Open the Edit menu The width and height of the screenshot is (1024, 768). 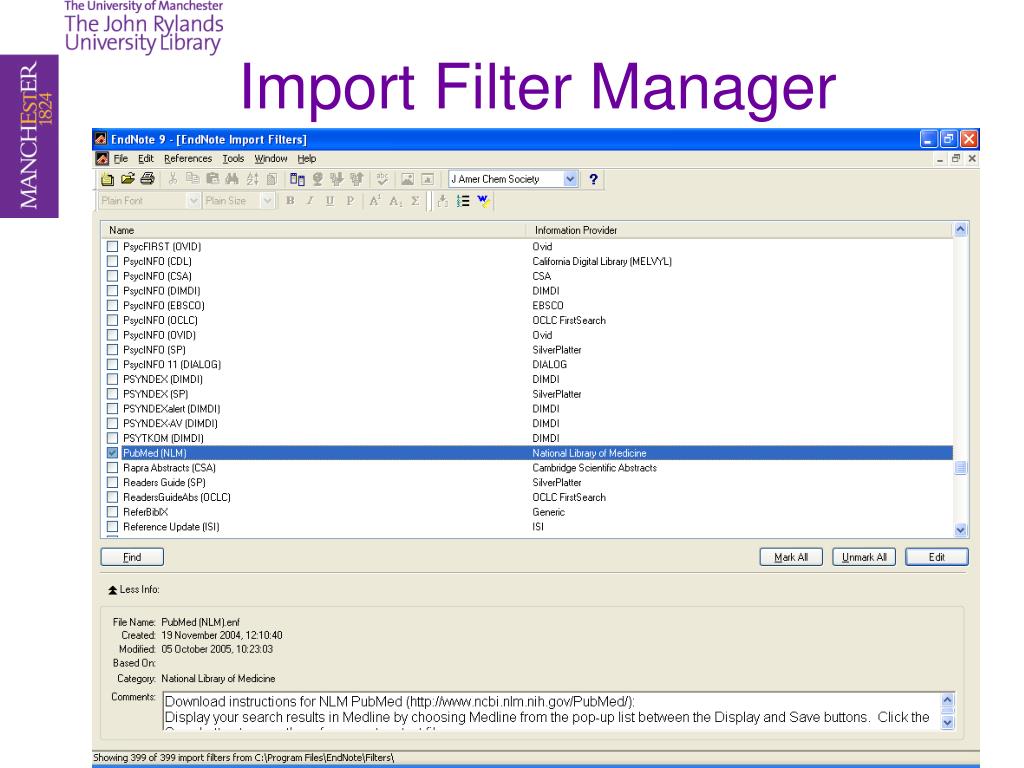tap(146, 159)
